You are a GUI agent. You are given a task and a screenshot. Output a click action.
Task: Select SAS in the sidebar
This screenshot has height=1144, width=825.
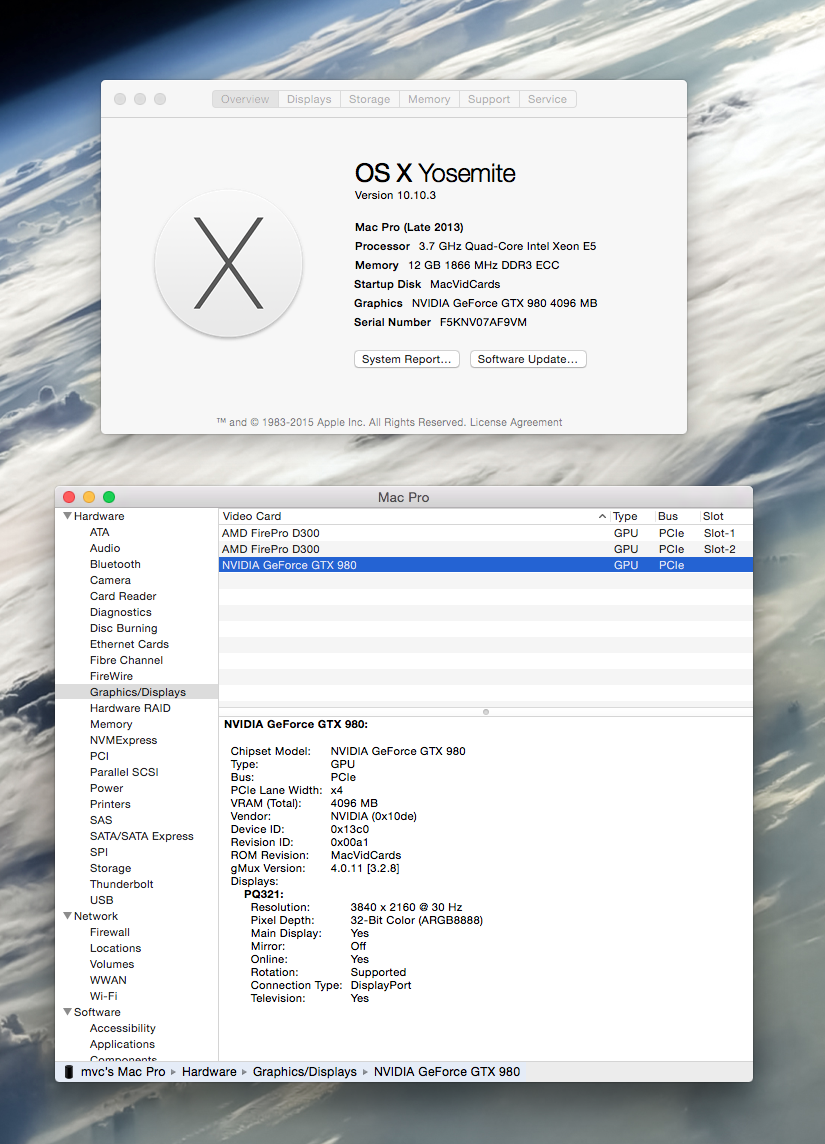[x=101, y=821]
